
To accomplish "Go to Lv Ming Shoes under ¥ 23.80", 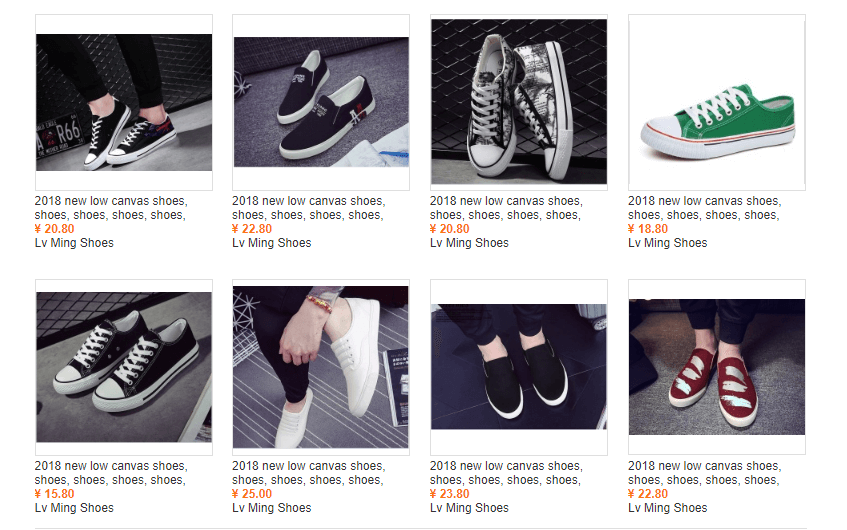I will click(x=469, y=508).
